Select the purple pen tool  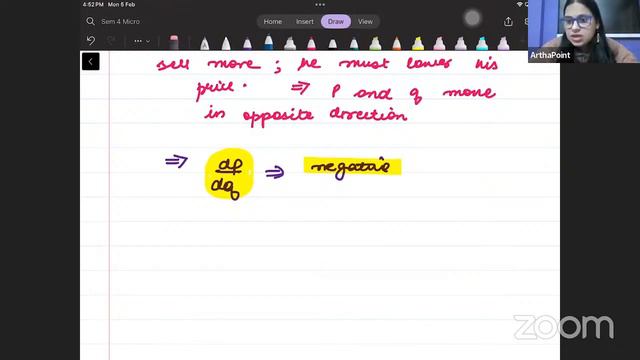click(247, 43)
